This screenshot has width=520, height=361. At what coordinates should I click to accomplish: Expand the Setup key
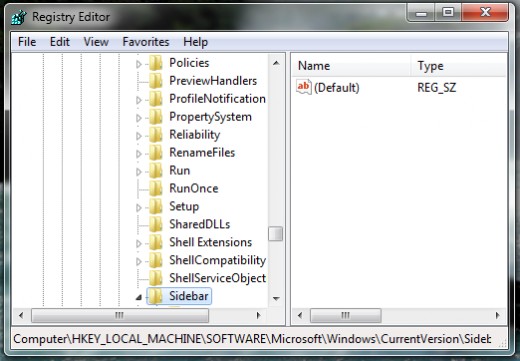(x=139, y=208)
